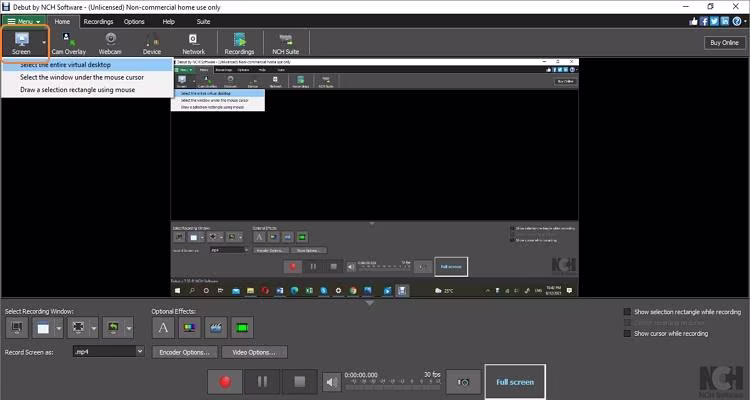The height and width of the screenshot is (400, 750).
Task: Switch to the Webcam source
Action: 110,43
